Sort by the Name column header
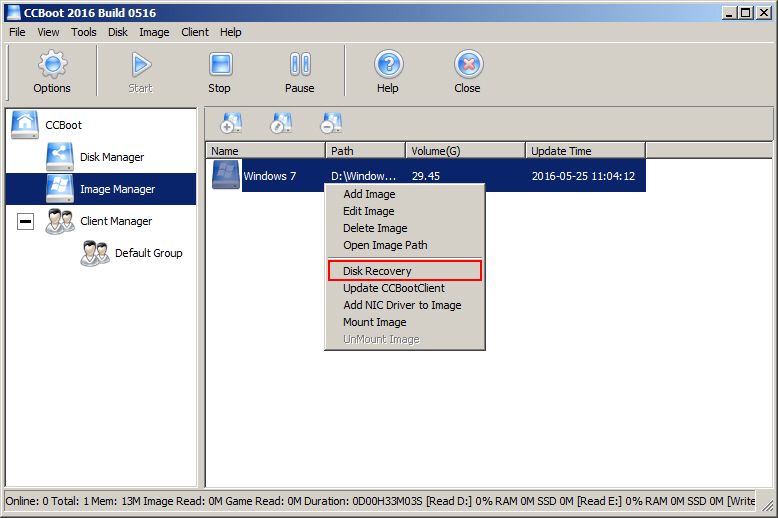Image resolution: width=778 pixels, height=518 pixels. 265,151
